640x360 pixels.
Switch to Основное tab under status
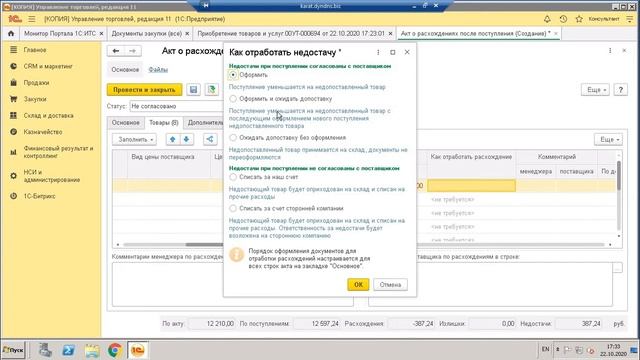pyautogui.click(x=126, y=122)
